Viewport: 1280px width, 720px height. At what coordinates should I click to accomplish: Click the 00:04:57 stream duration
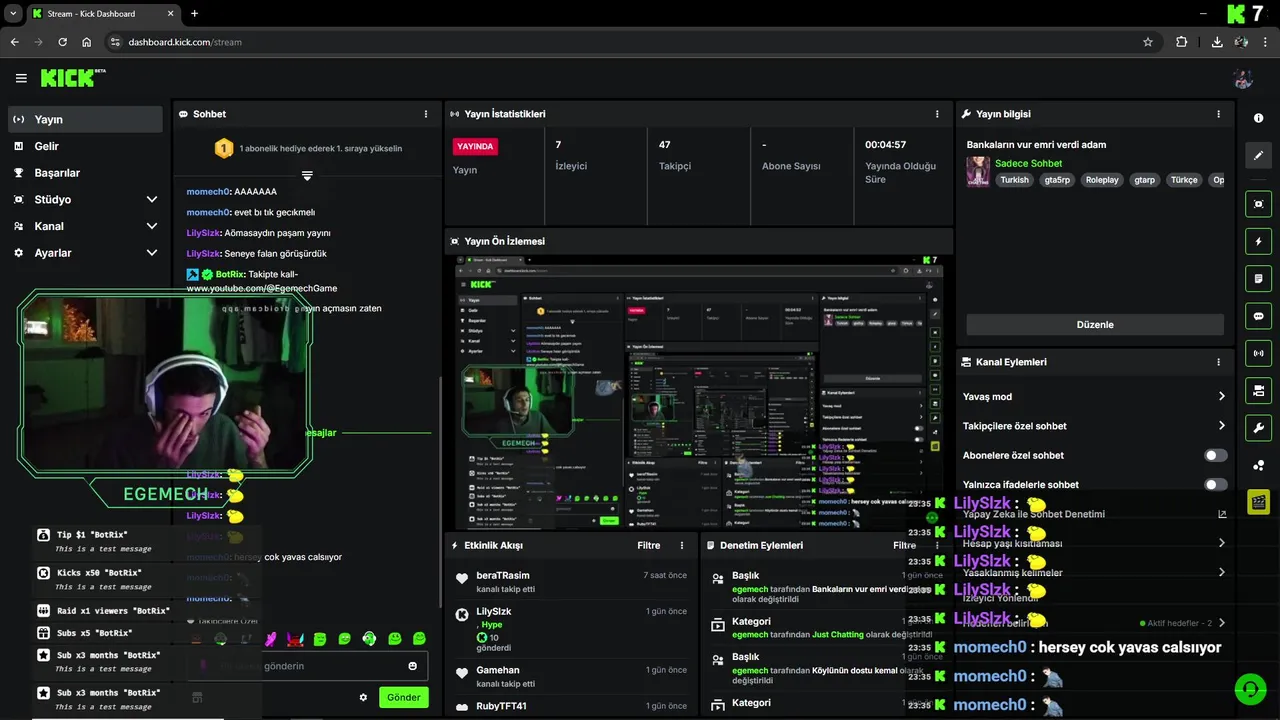[x=885, y=144]
